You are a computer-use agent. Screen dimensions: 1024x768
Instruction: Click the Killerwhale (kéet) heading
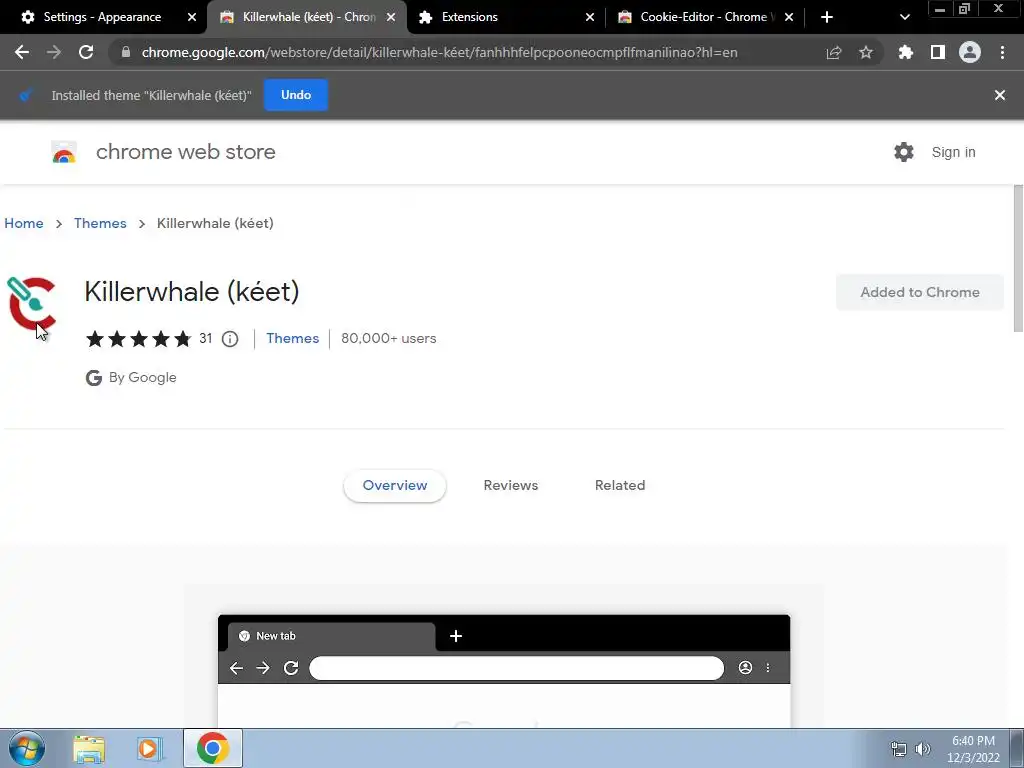[x=192, y=291]
